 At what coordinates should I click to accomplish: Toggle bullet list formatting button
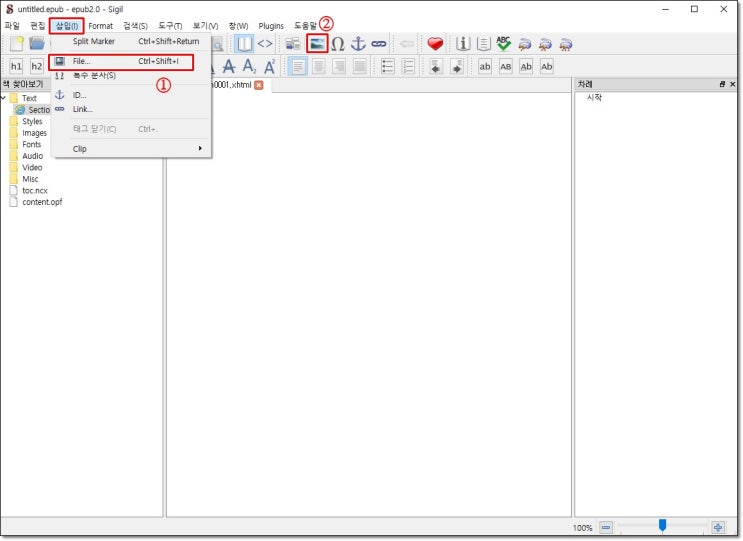coord(388,67)
